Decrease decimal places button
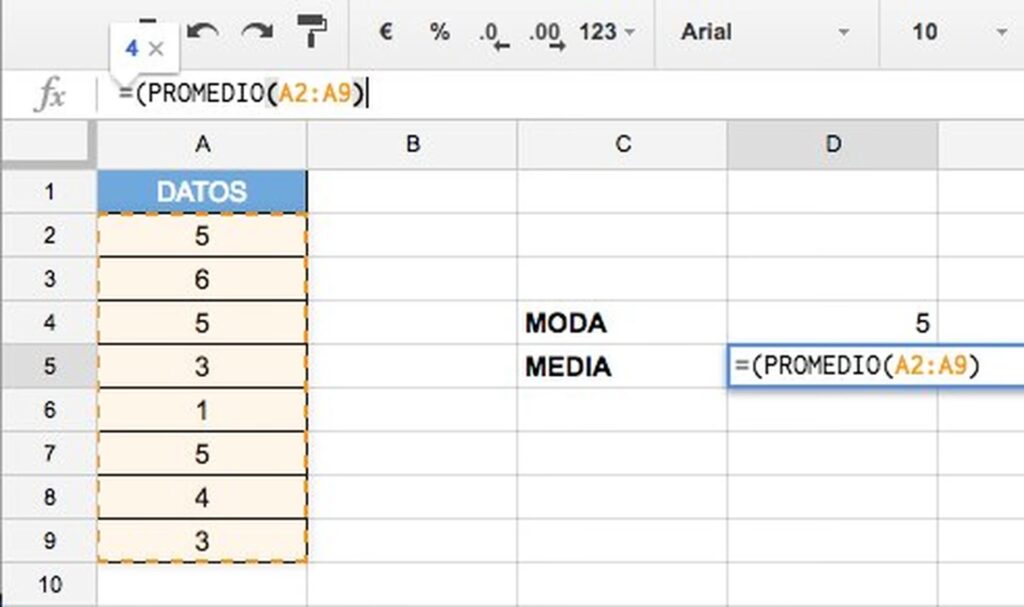 coord(494,34)
